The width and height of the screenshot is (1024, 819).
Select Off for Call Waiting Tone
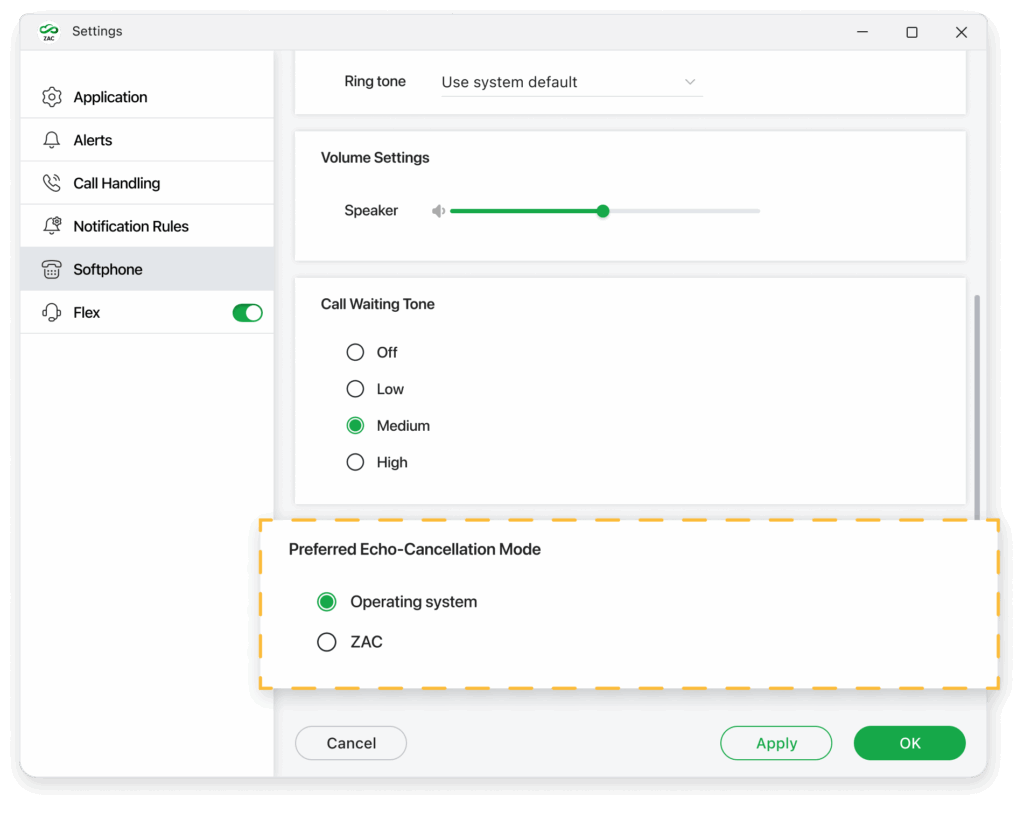click(x=355, y=352)
